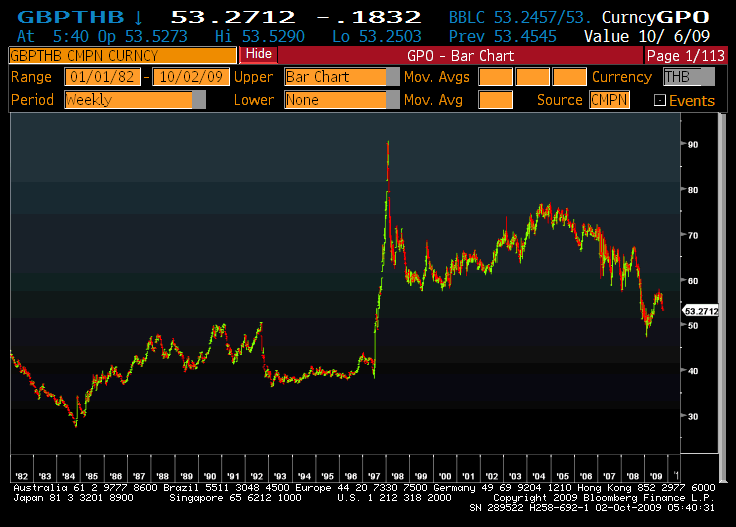This screenshot has height=527, width=736.
Task: Click the GPO - Bar Chart title bar
Action: click(x=460, y=56)
